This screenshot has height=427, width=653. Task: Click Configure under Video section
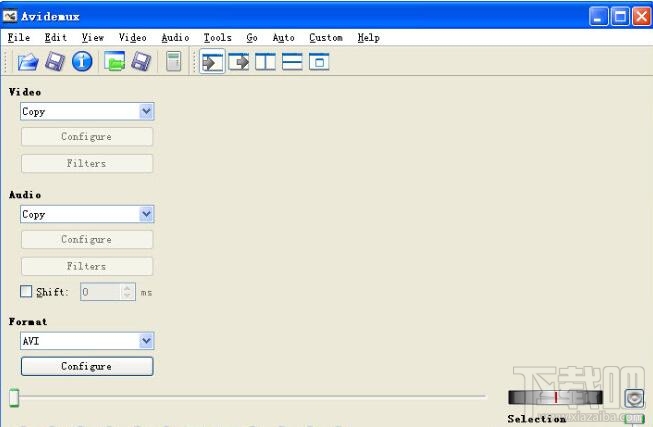click(x=87, y=137)
